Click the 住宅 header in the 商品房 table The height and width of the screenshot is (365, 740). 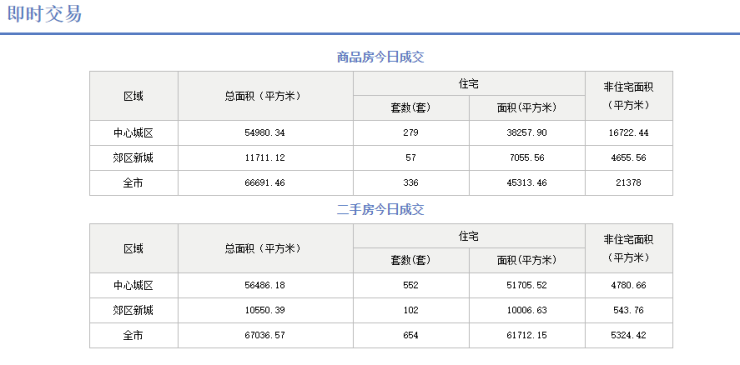click(x=469, y=84)
